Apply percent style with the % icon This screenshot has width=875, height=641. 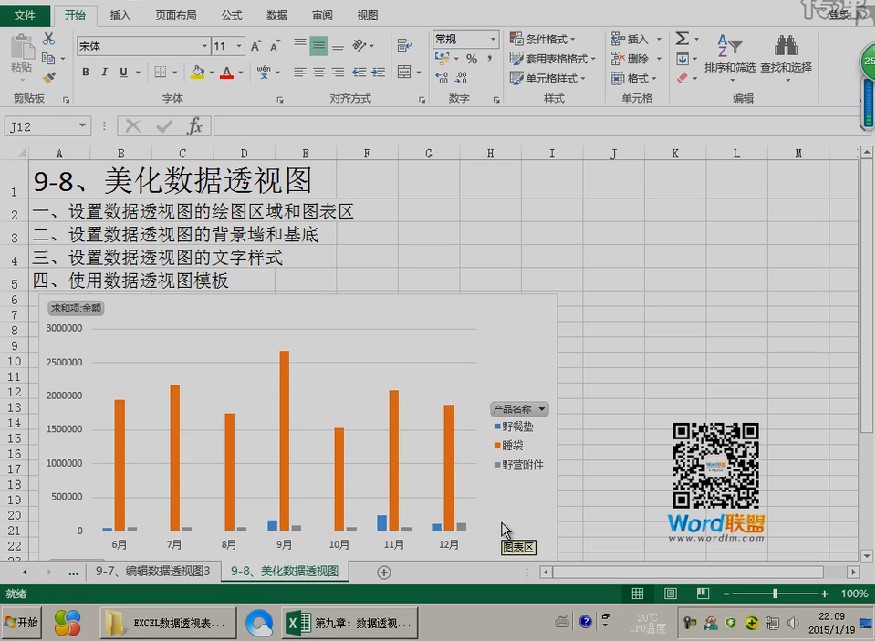pos(472,59)
